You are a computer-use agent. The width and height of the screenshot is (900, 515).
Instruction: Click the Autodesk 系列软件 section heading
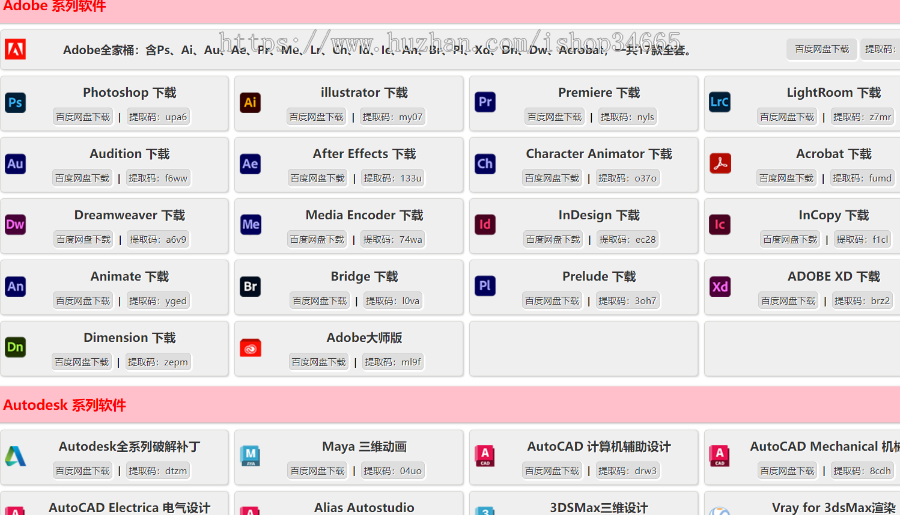[x=64, y=405]
